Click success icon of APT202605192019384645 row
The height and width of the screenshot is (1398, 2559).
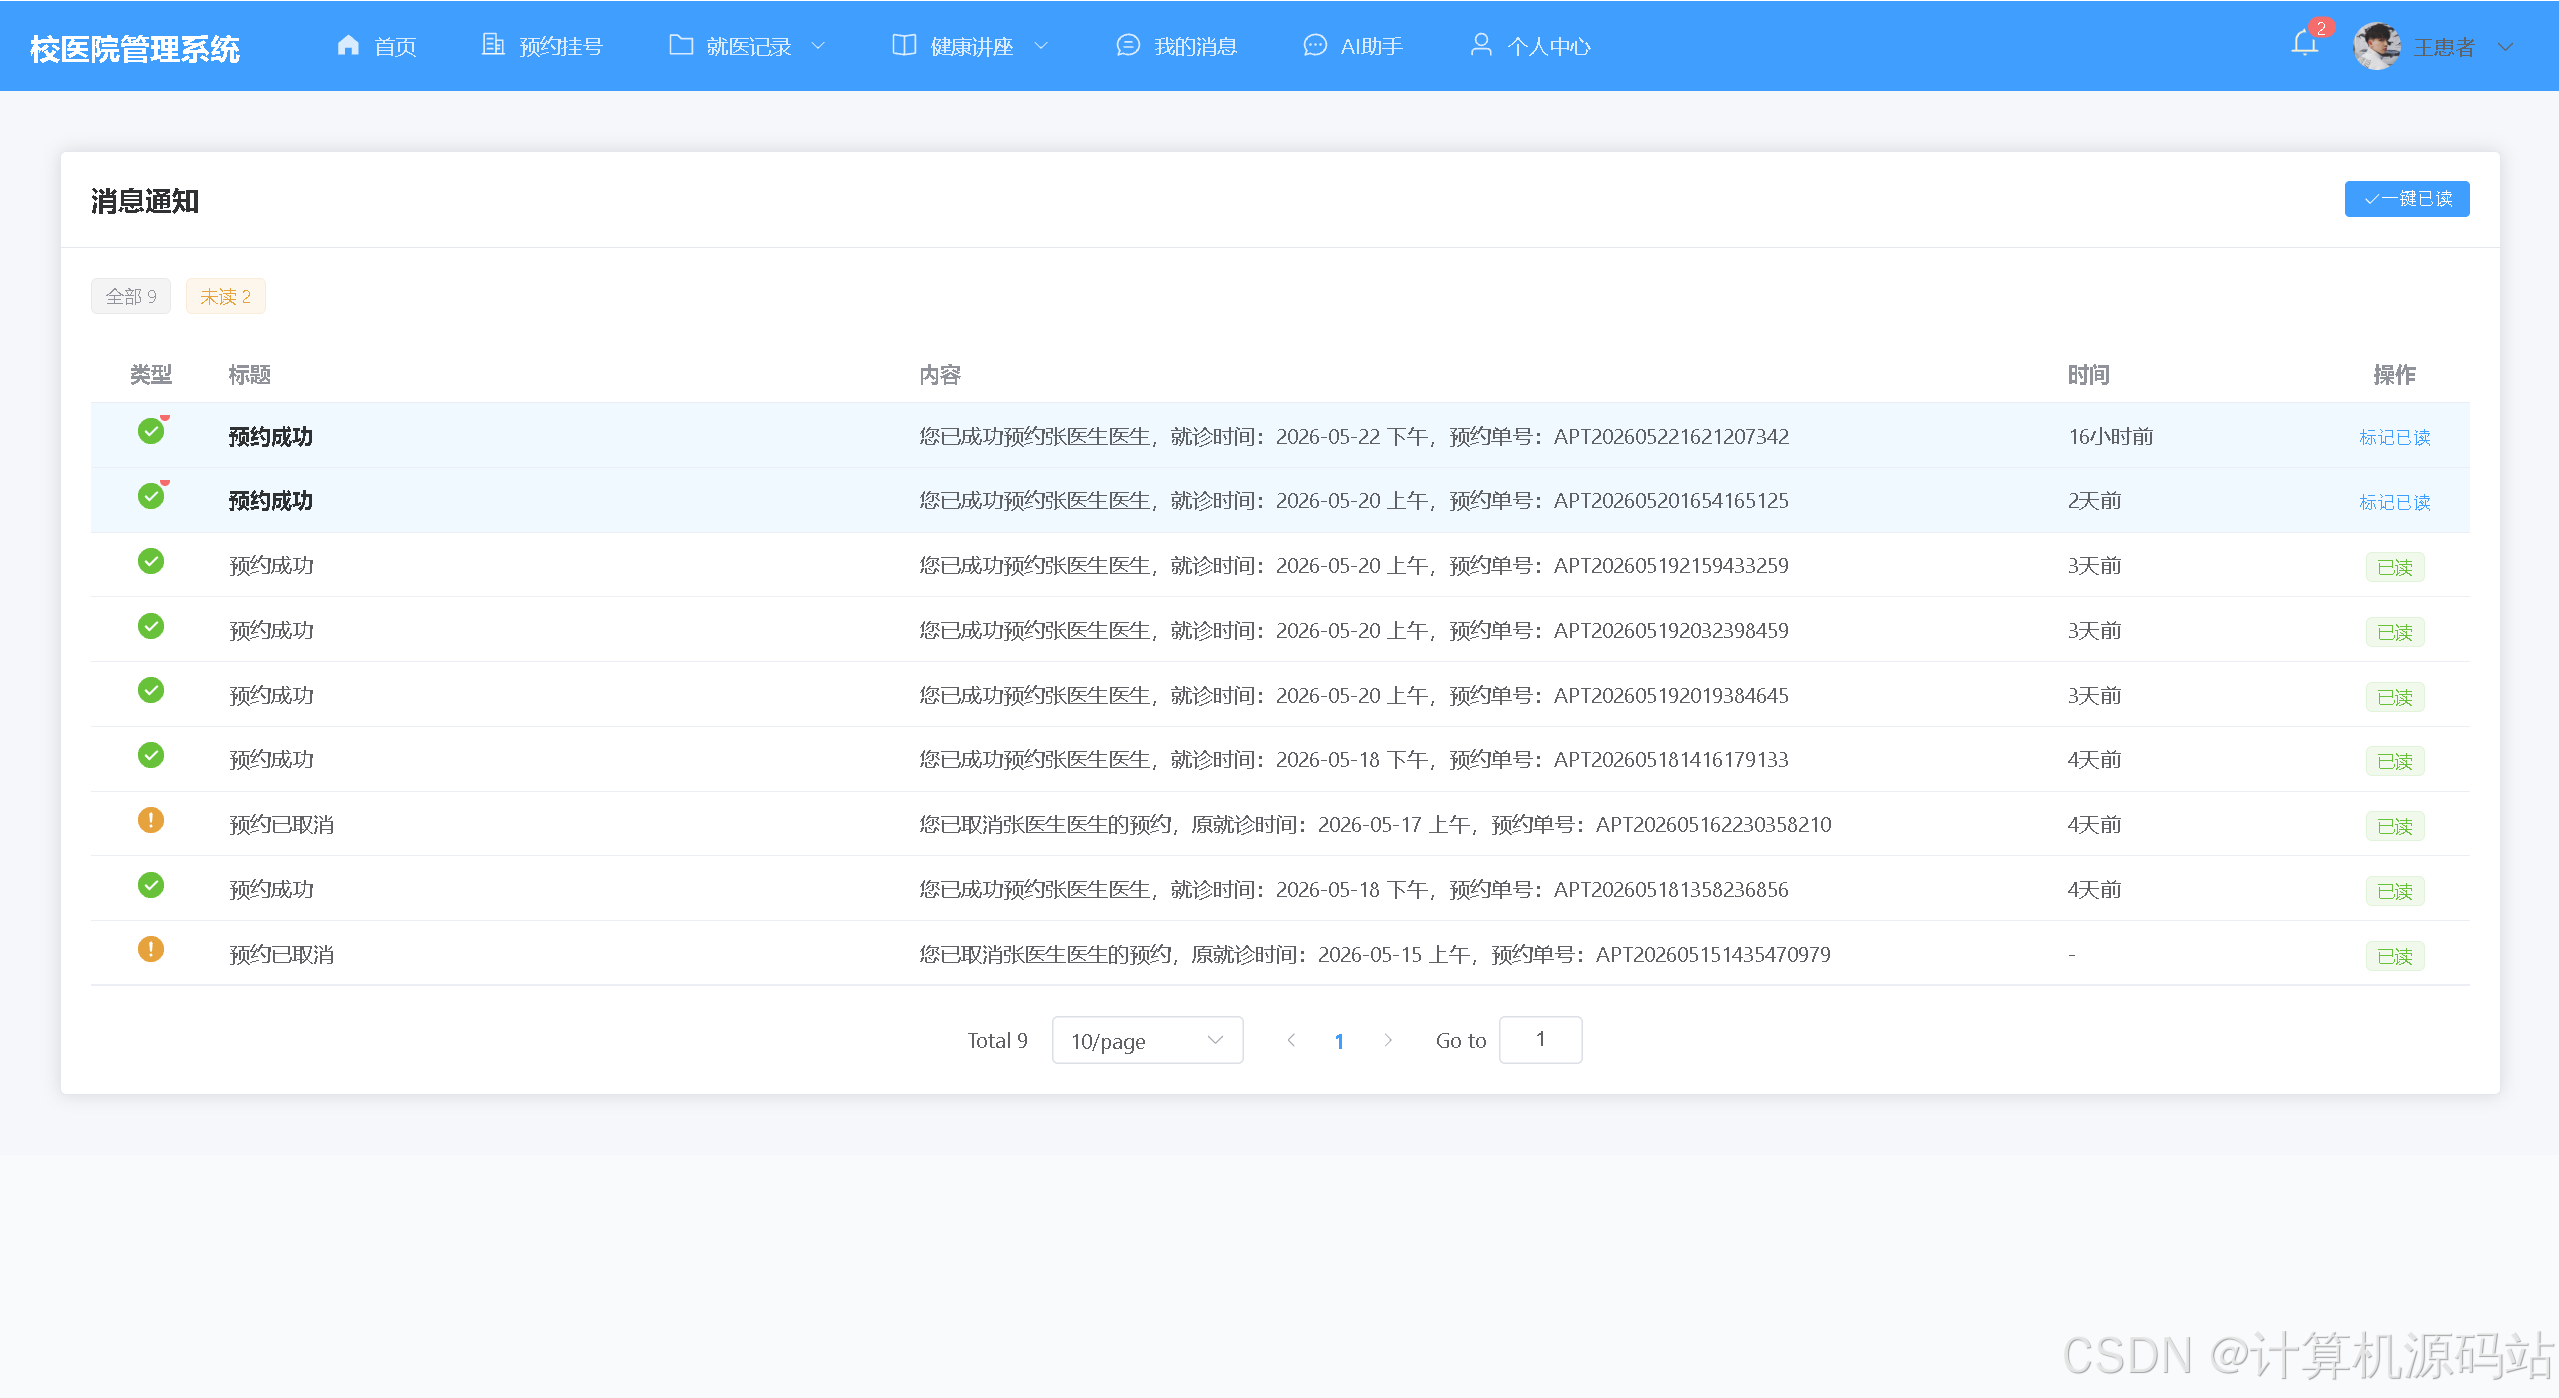tap(151, 690)
